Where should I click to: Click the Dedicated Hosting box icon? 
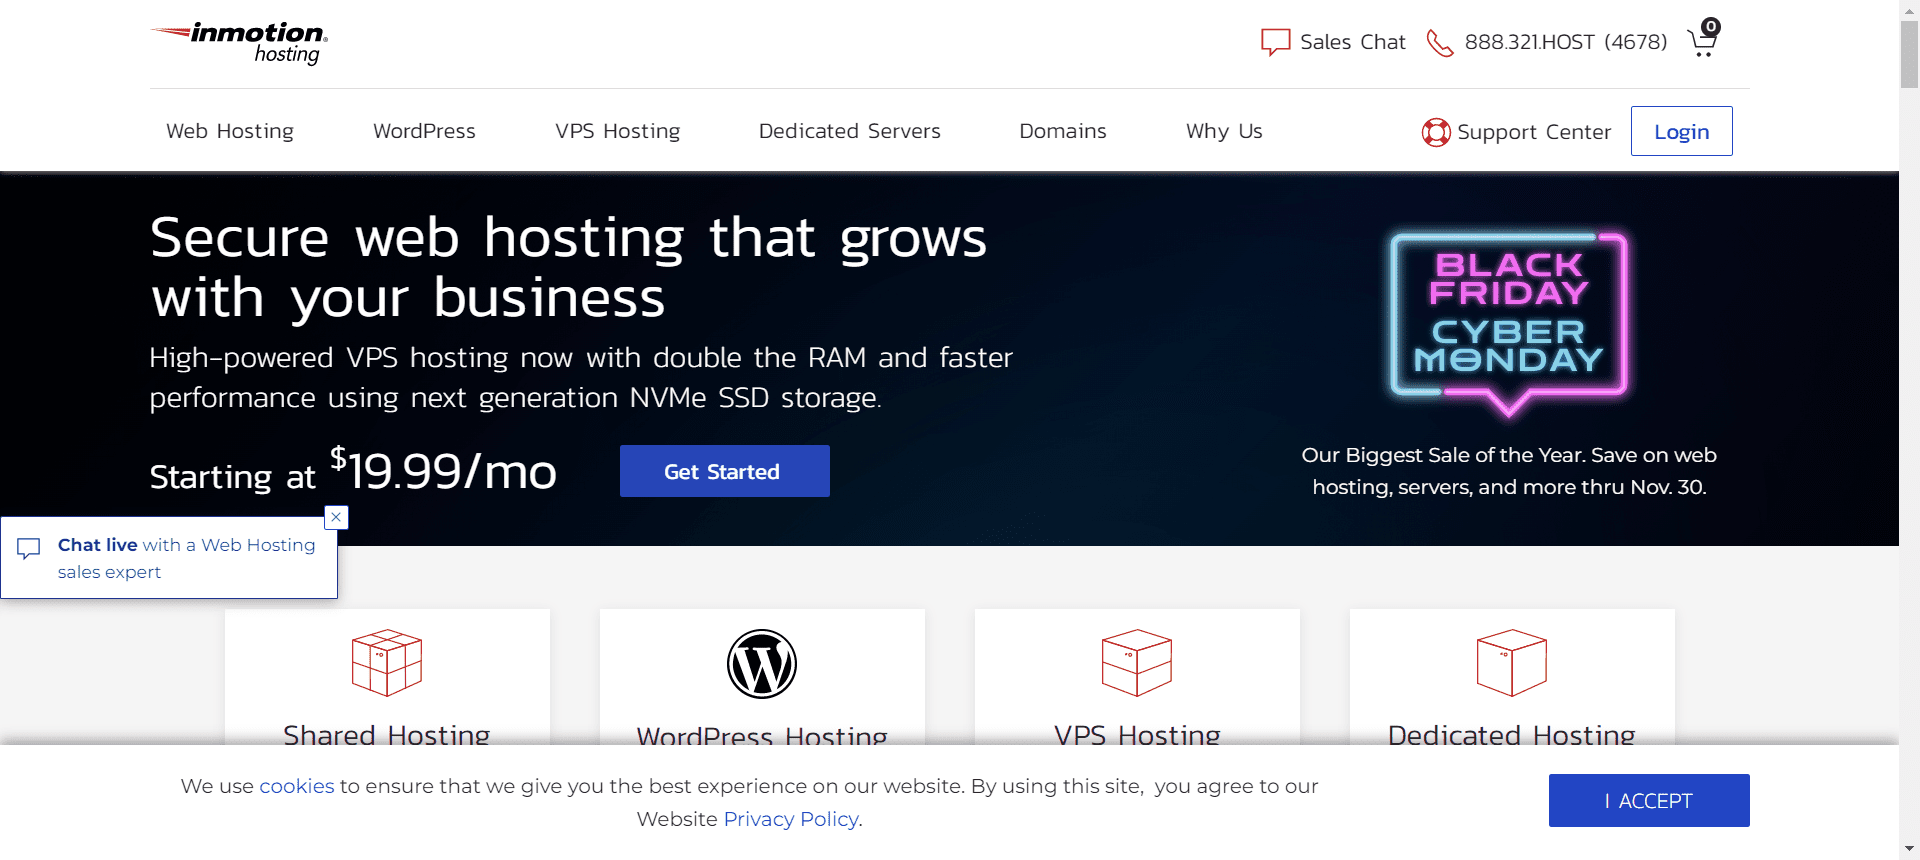(x=1511, y=662)
